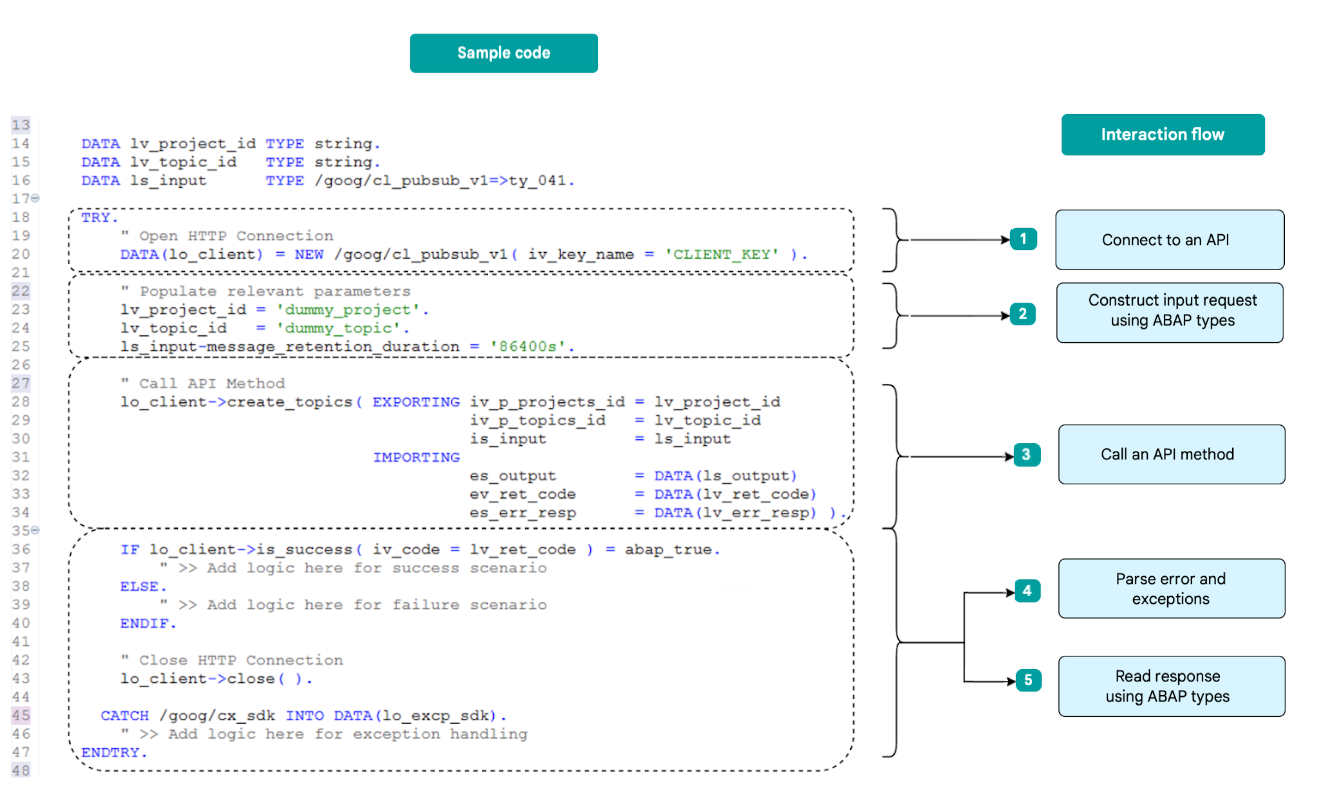
Task: Click the number 2 step badge
Action: click(x=1022, y=314)
